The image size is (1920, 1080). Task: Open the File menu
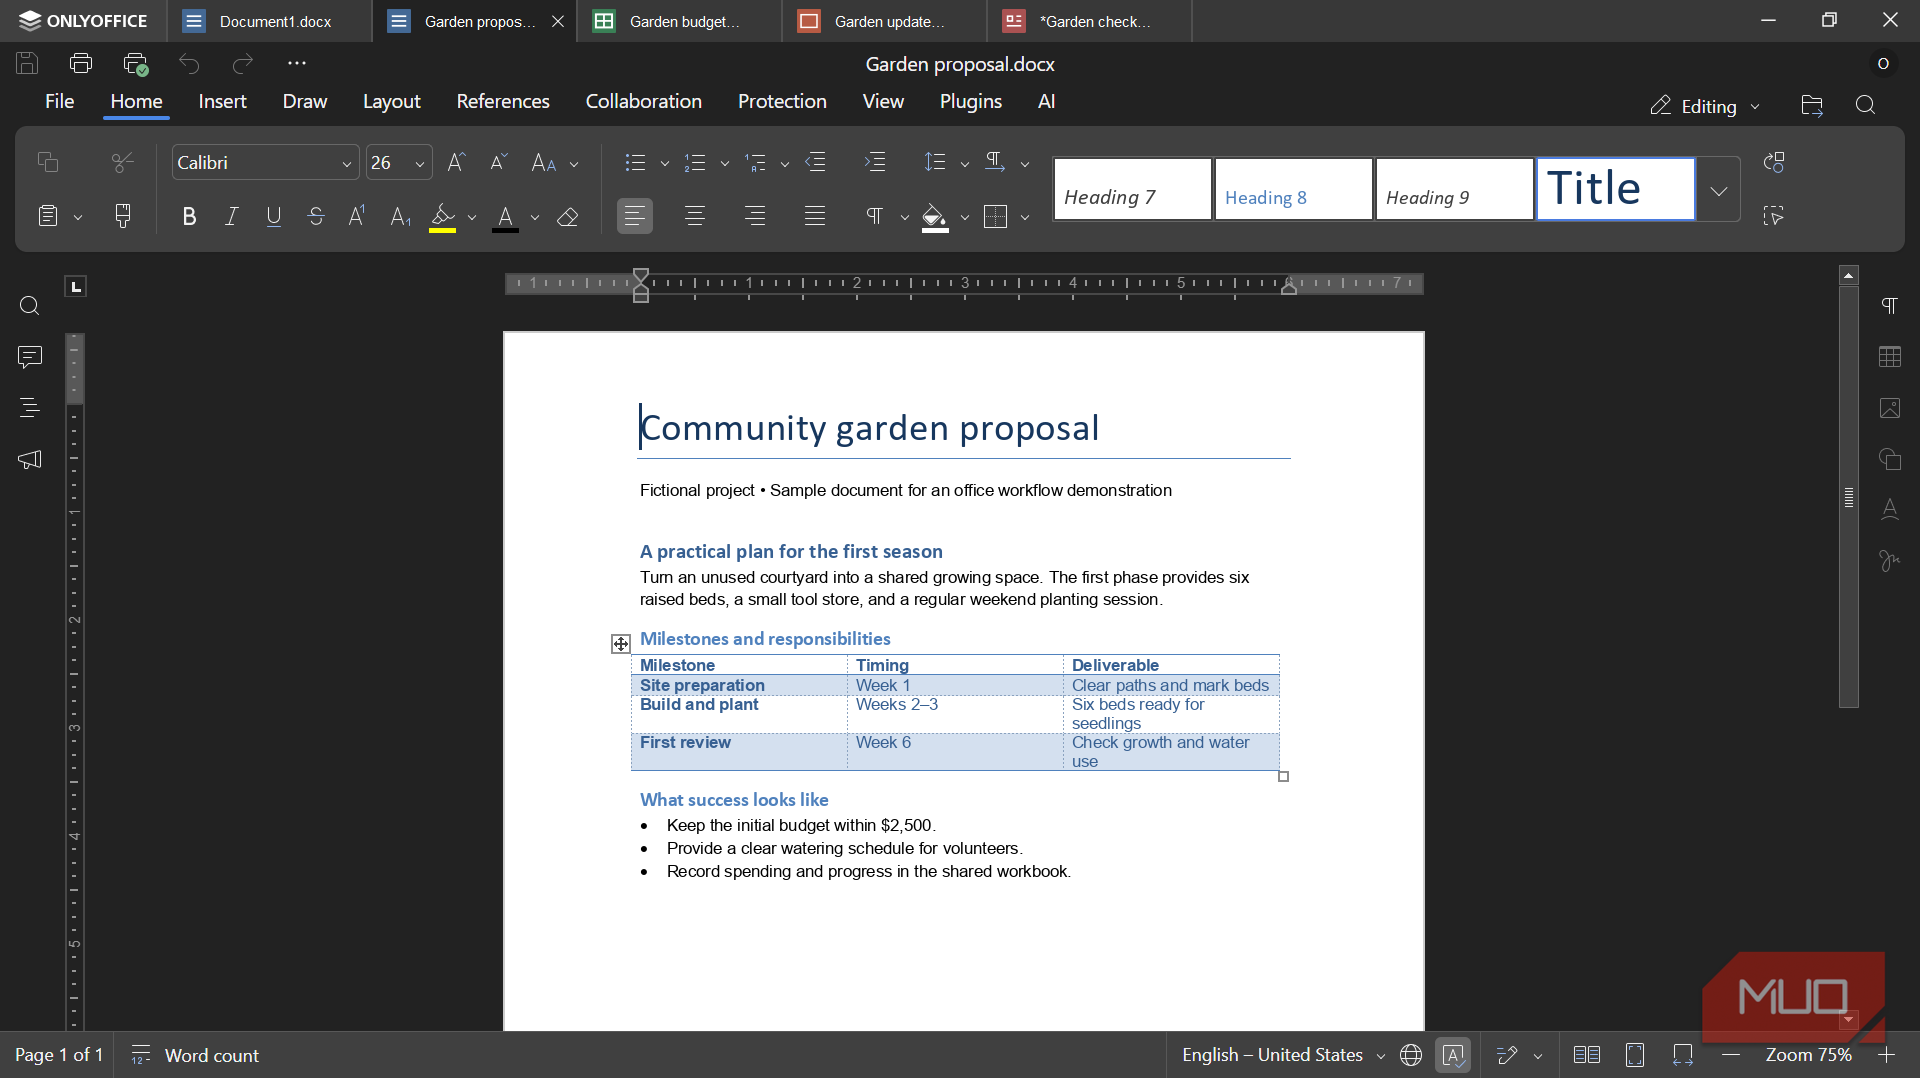(x=59, y=102)
